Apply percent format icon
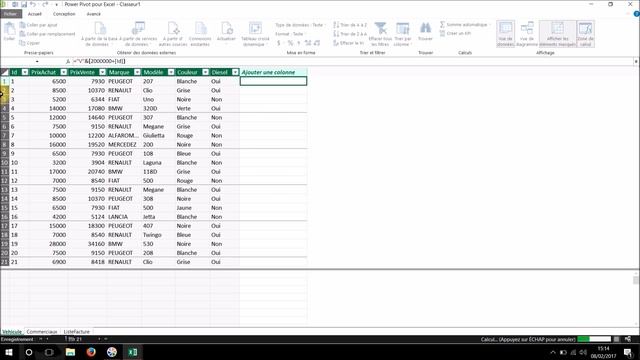 pyautogui.click(x=290, y=43)
